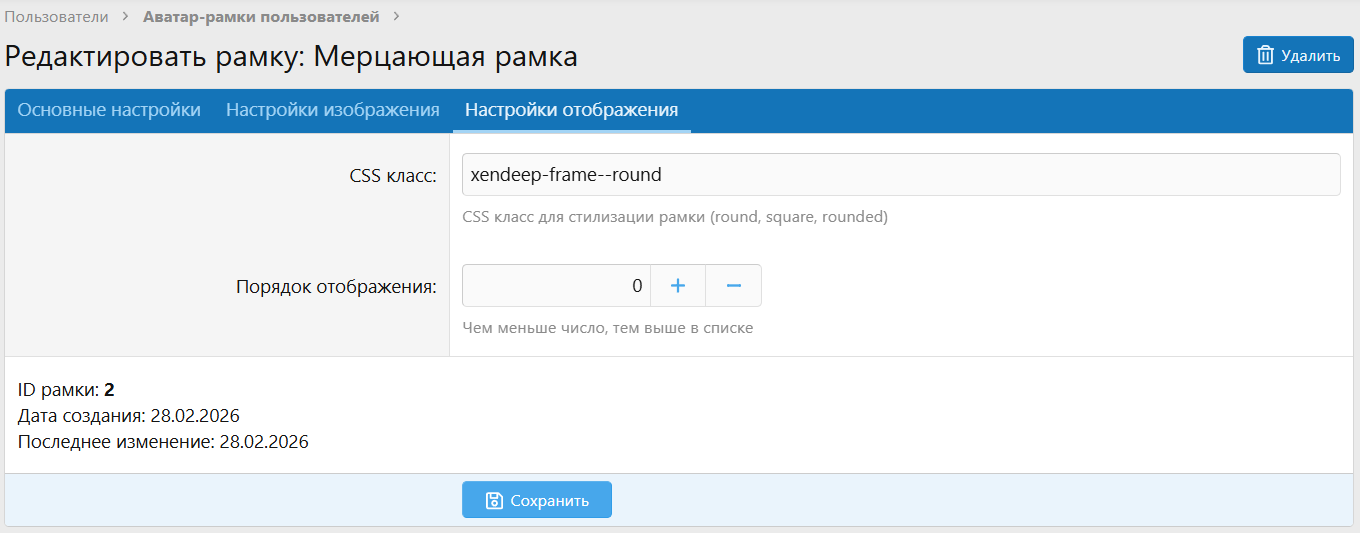Viewport: 1360px width, 533px height.
Task: Decrease display order with the minus icon
Action: [x=733, y=286]
